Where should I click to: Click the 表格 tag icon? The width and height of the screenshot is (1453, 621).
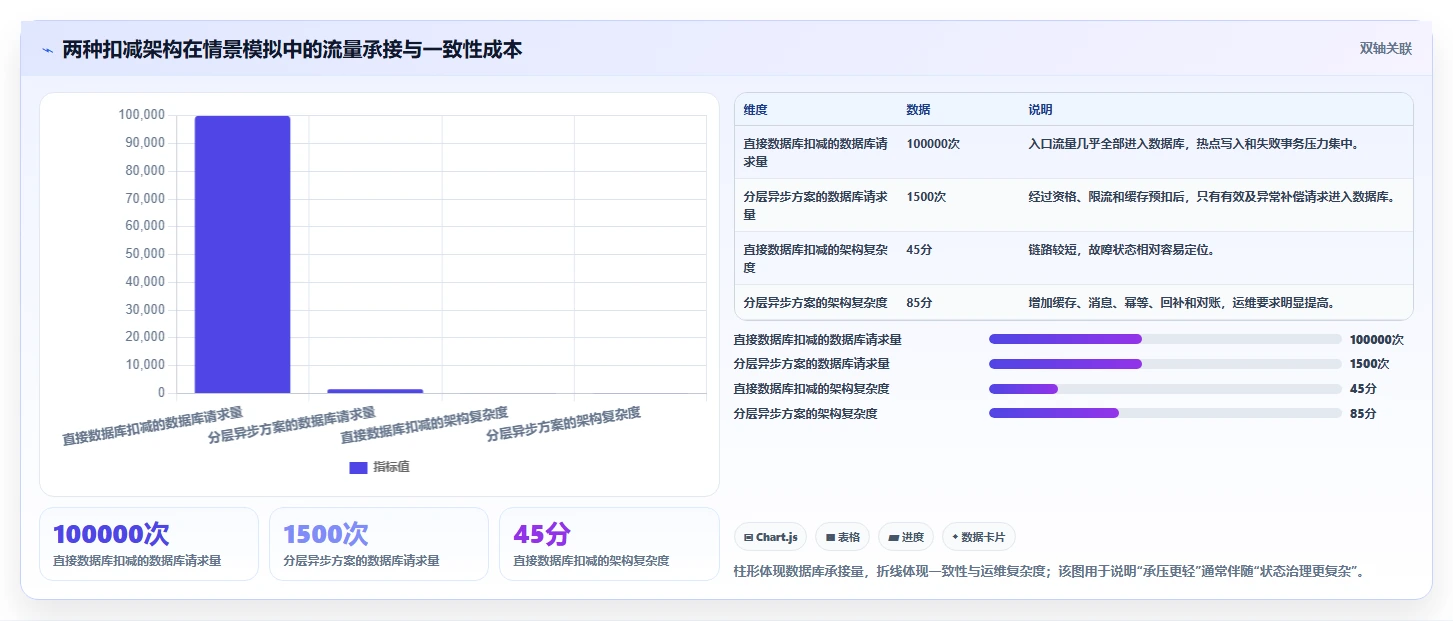click(x=830, y=537)
